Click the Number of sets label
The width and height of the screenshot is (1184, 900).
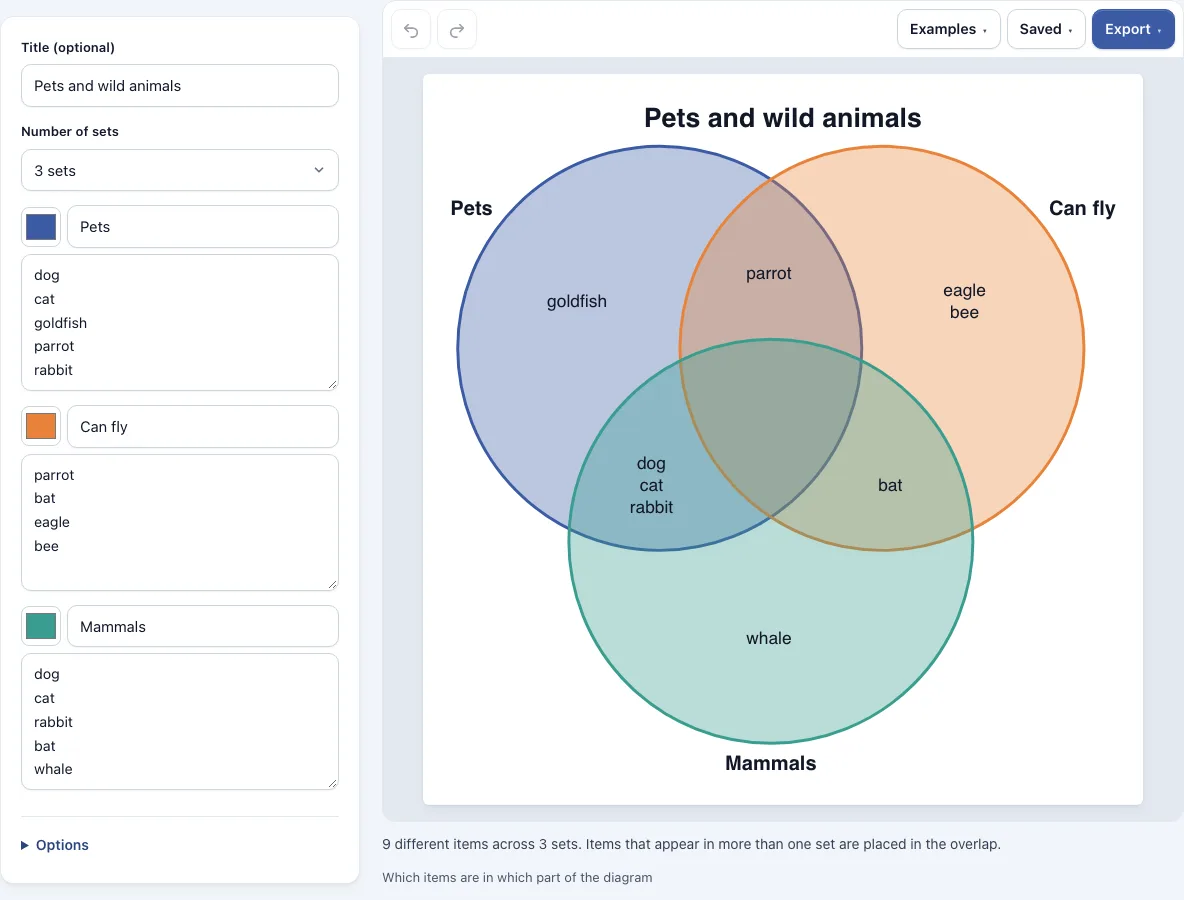(x=69, y=131)
